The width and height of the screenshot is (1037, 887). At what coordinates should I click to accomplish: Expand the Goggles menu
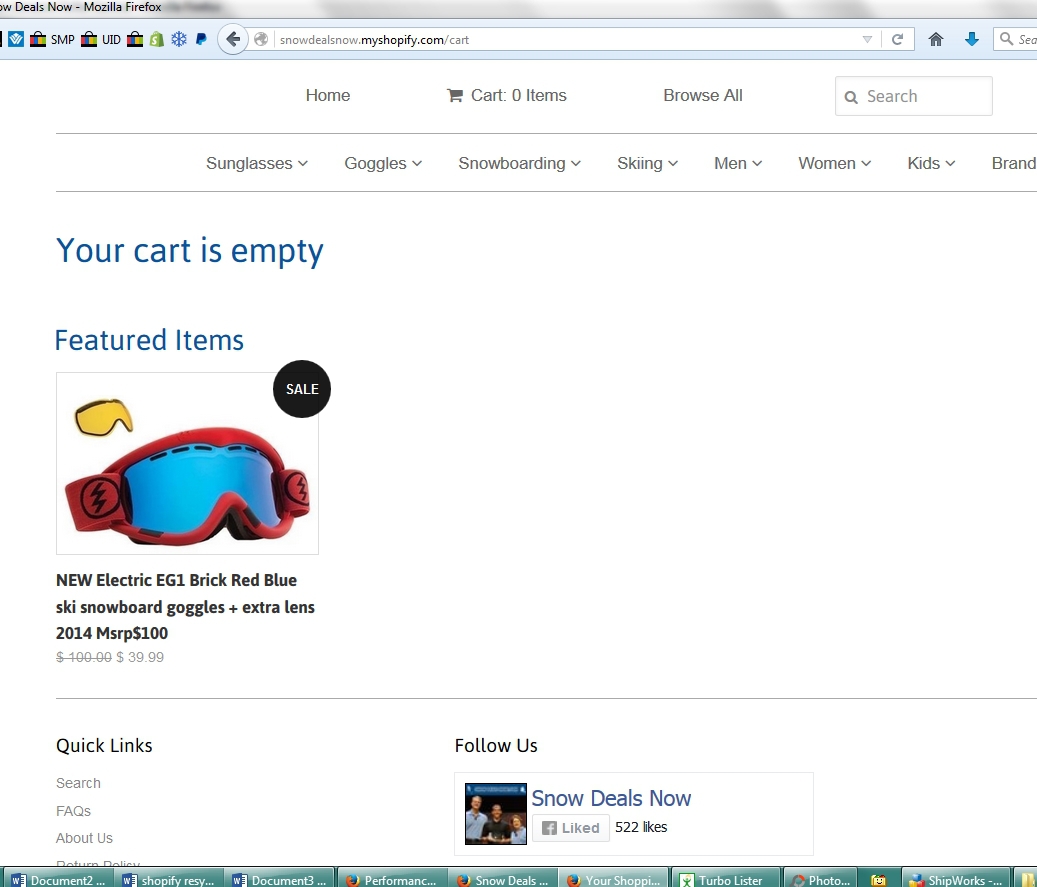tap(383, 163)
